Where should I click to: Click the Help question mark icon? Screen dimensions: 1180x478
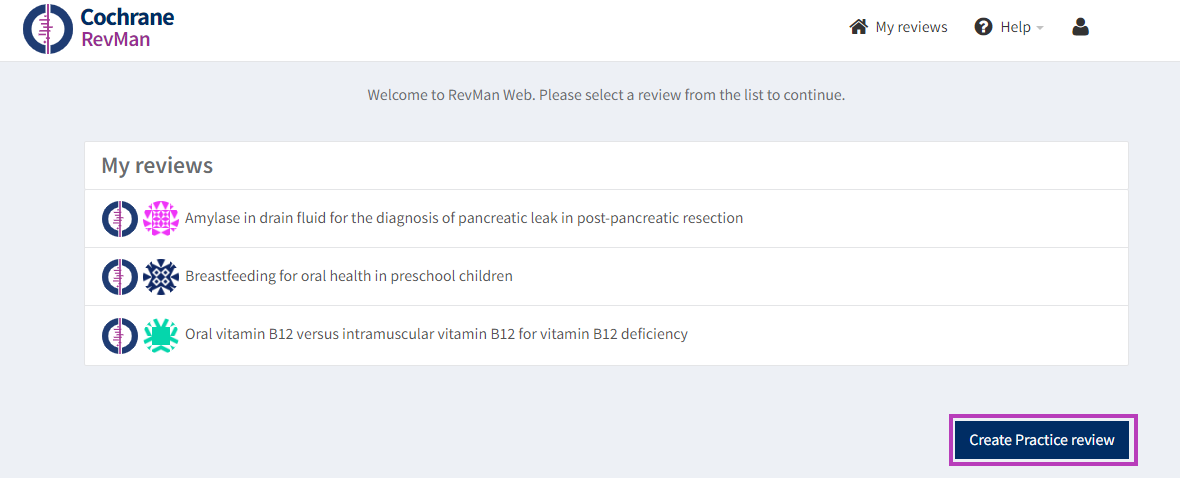click(983, 27)
